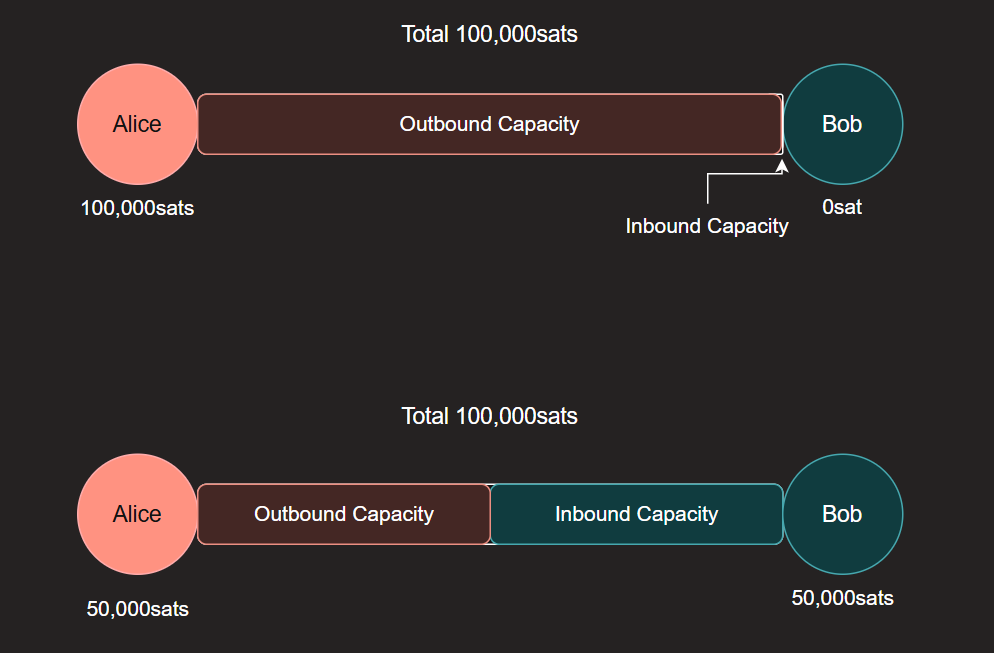Screen dimensions: 994x653
Task: Select the vertical arrow line above 'Inbound Capacity'
Action: (708, 190)
